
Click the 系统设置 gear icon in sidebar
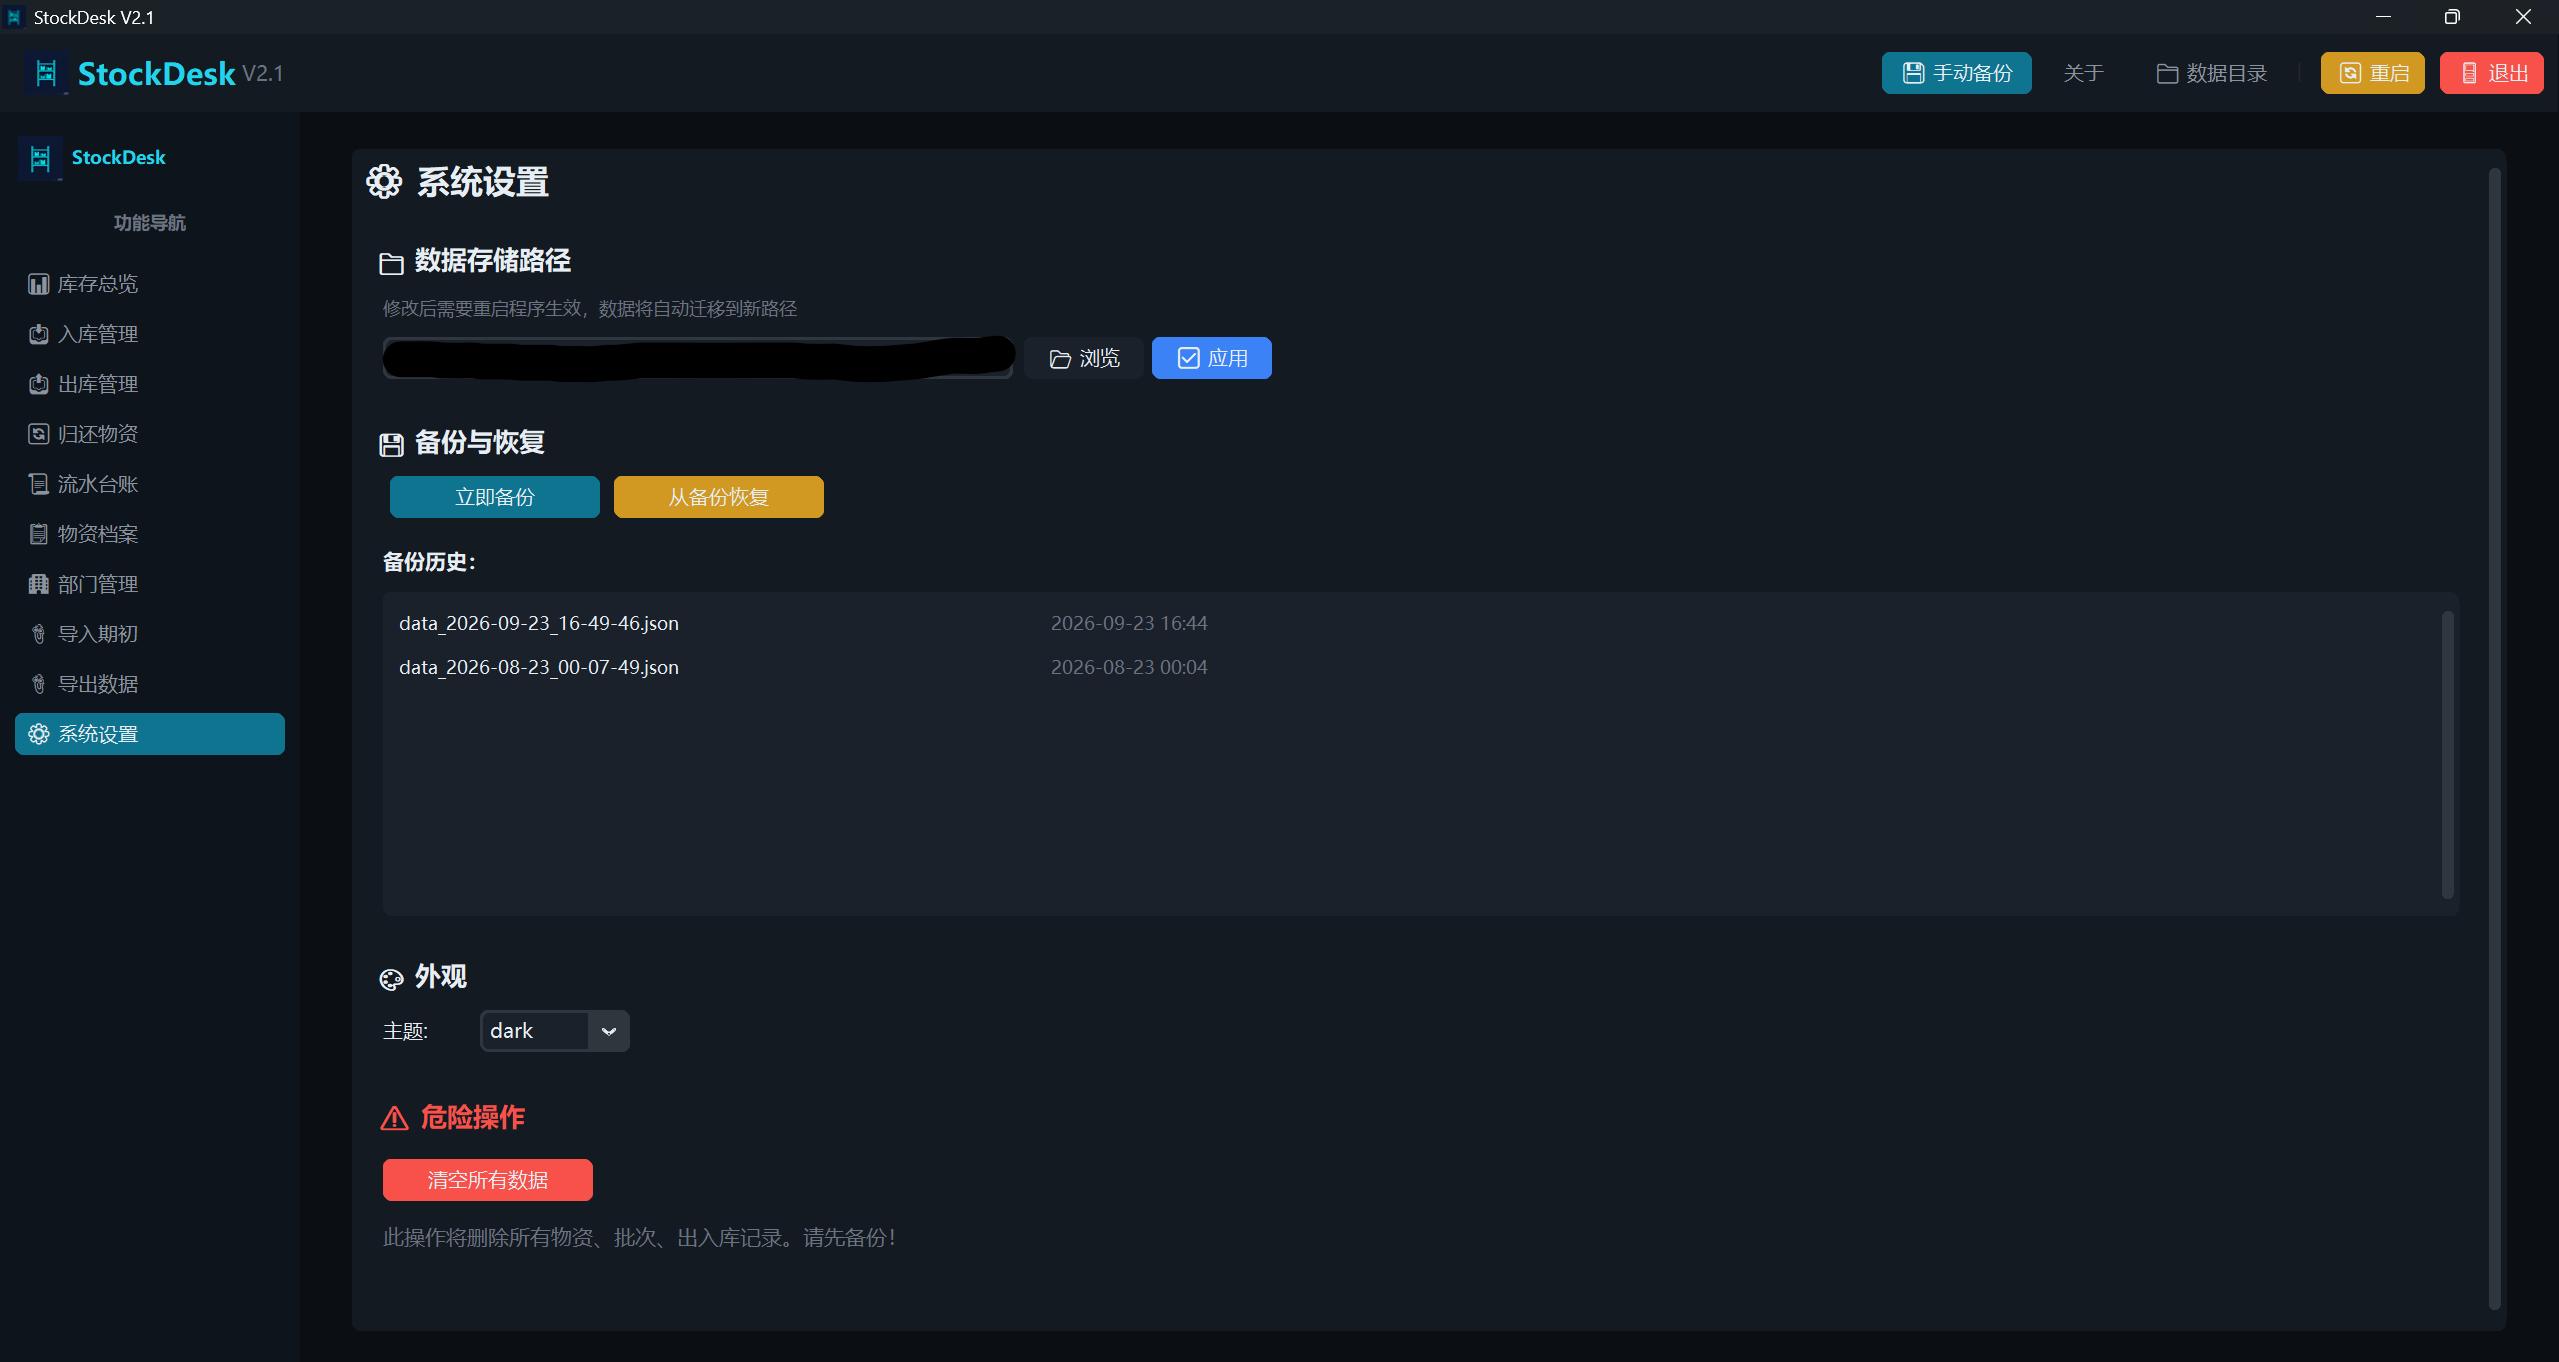coord(38,734)
